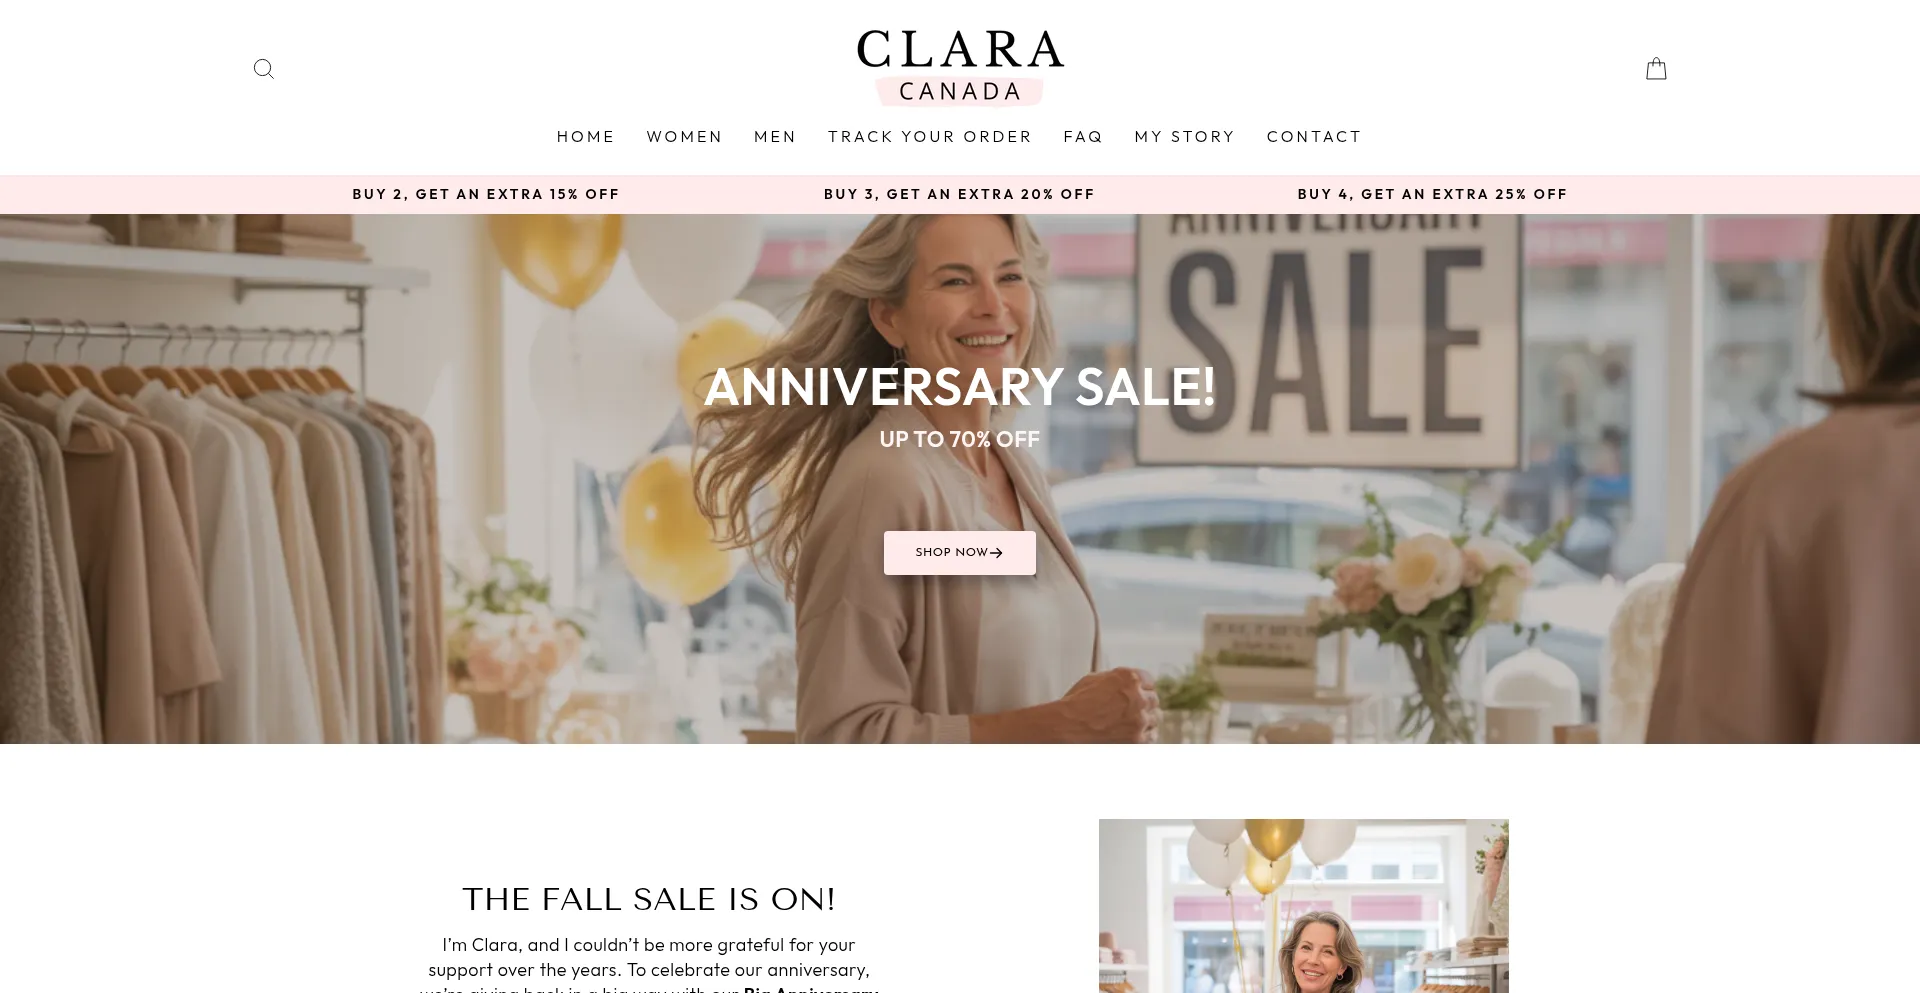
Task: Click Buy 4, get extra 25% off banner
Action: pyautogui.click(x=1433, y=194)
